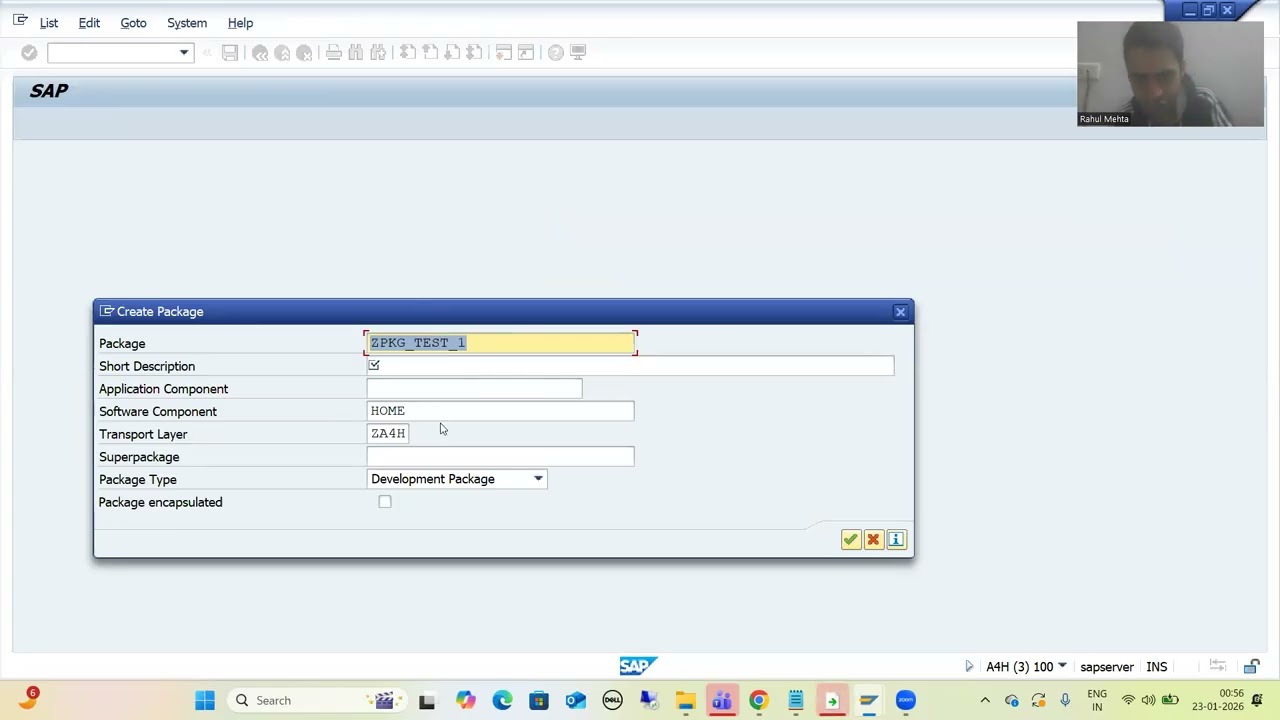This screenshot has width=1280, height=720.
Task: Open Outlook from taskbar
Action: click(x=575, y=700)
